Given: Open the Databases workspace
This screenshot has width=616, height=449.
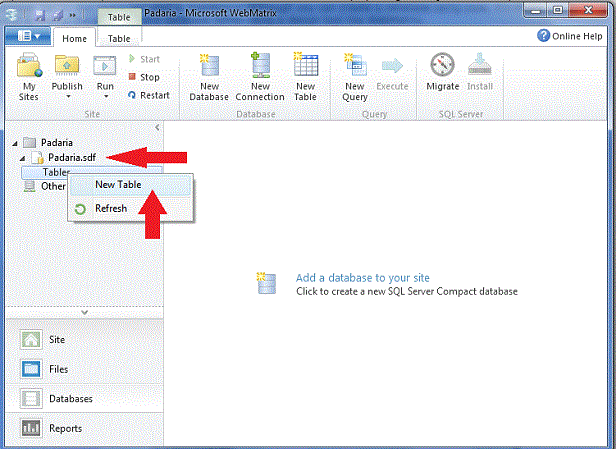Looking at the screenshot, I should click(x=84, y=398).
